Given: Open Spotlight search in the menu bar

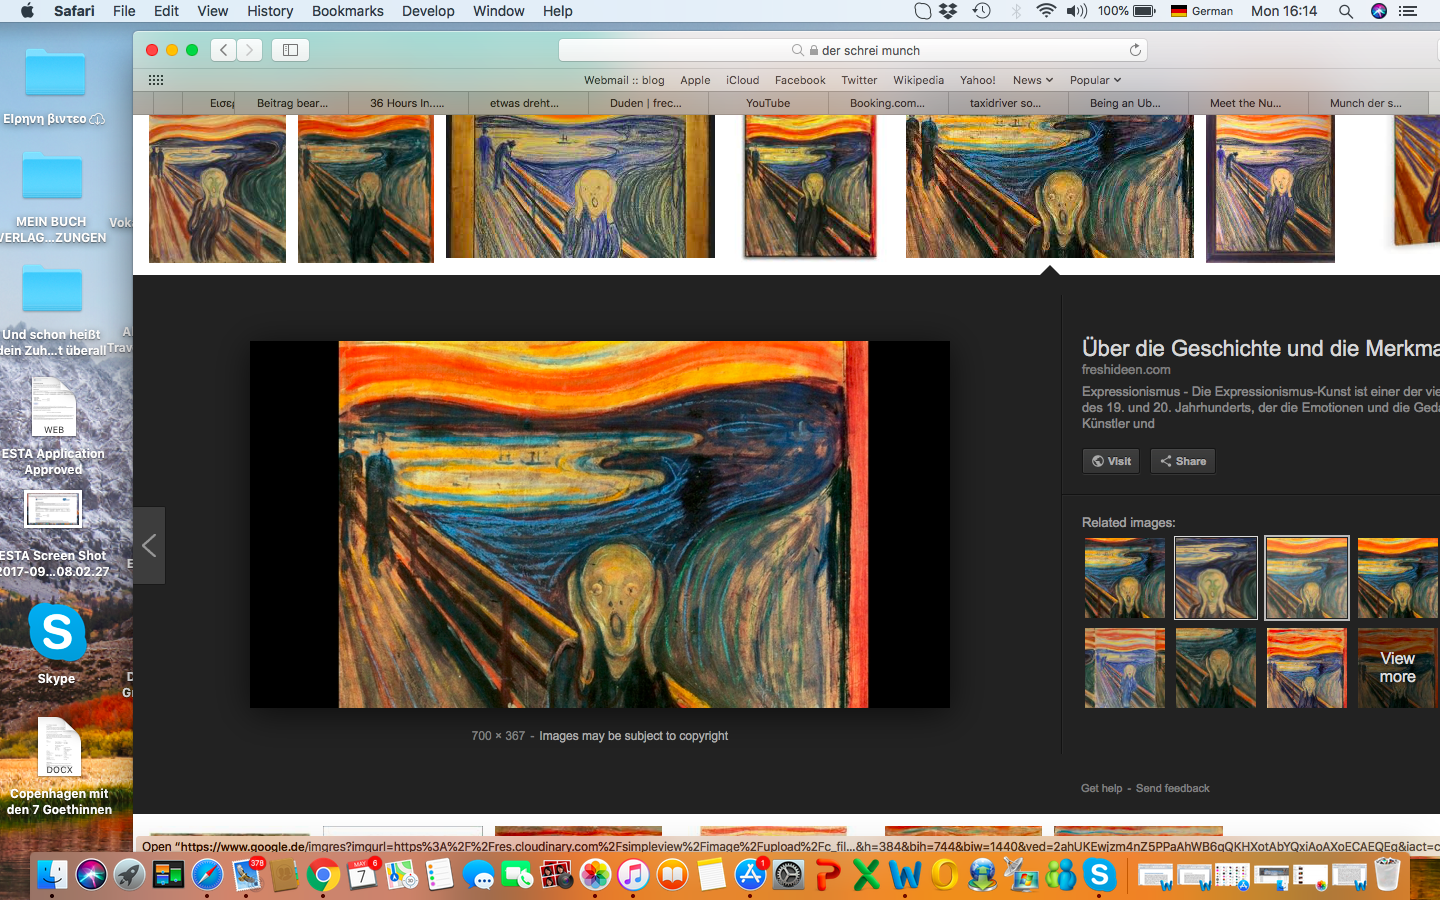Looking at the screenshot, I should (1346, 11).
